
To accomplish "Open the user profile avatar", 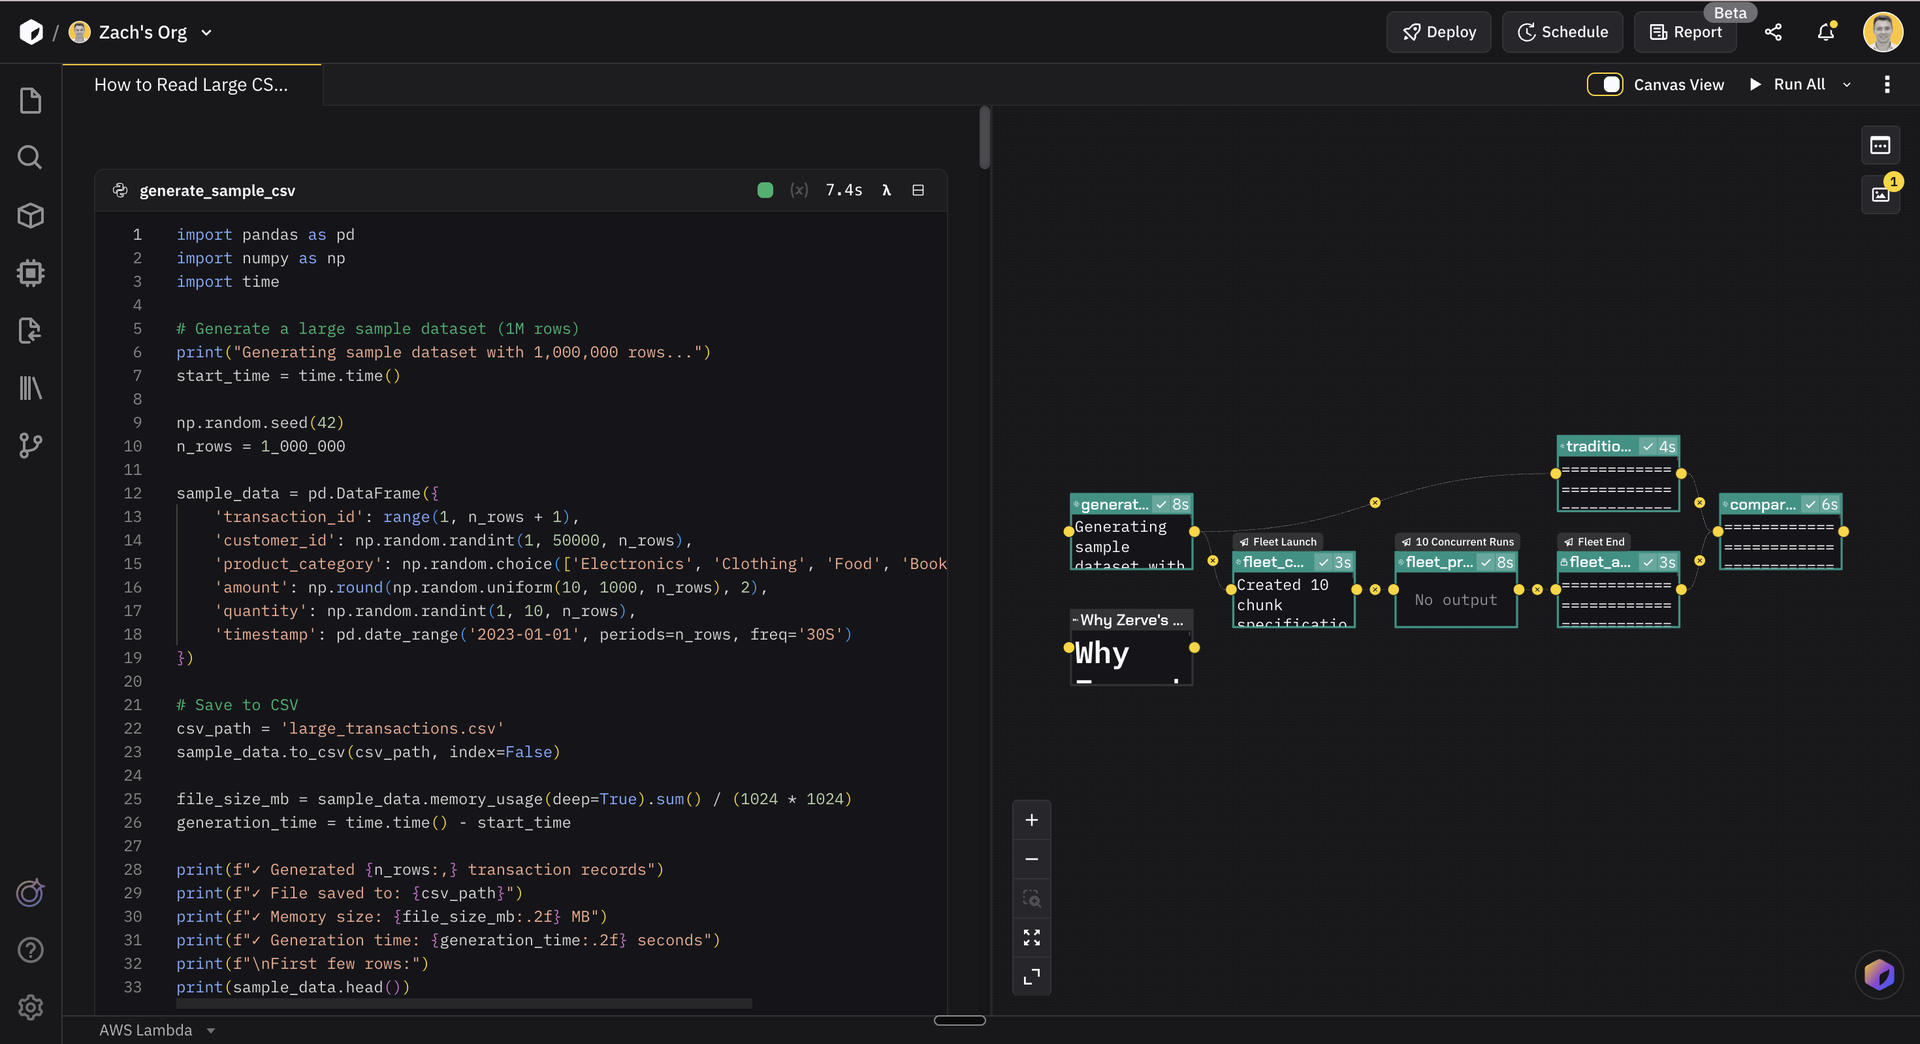I will tap(1883, 32).
